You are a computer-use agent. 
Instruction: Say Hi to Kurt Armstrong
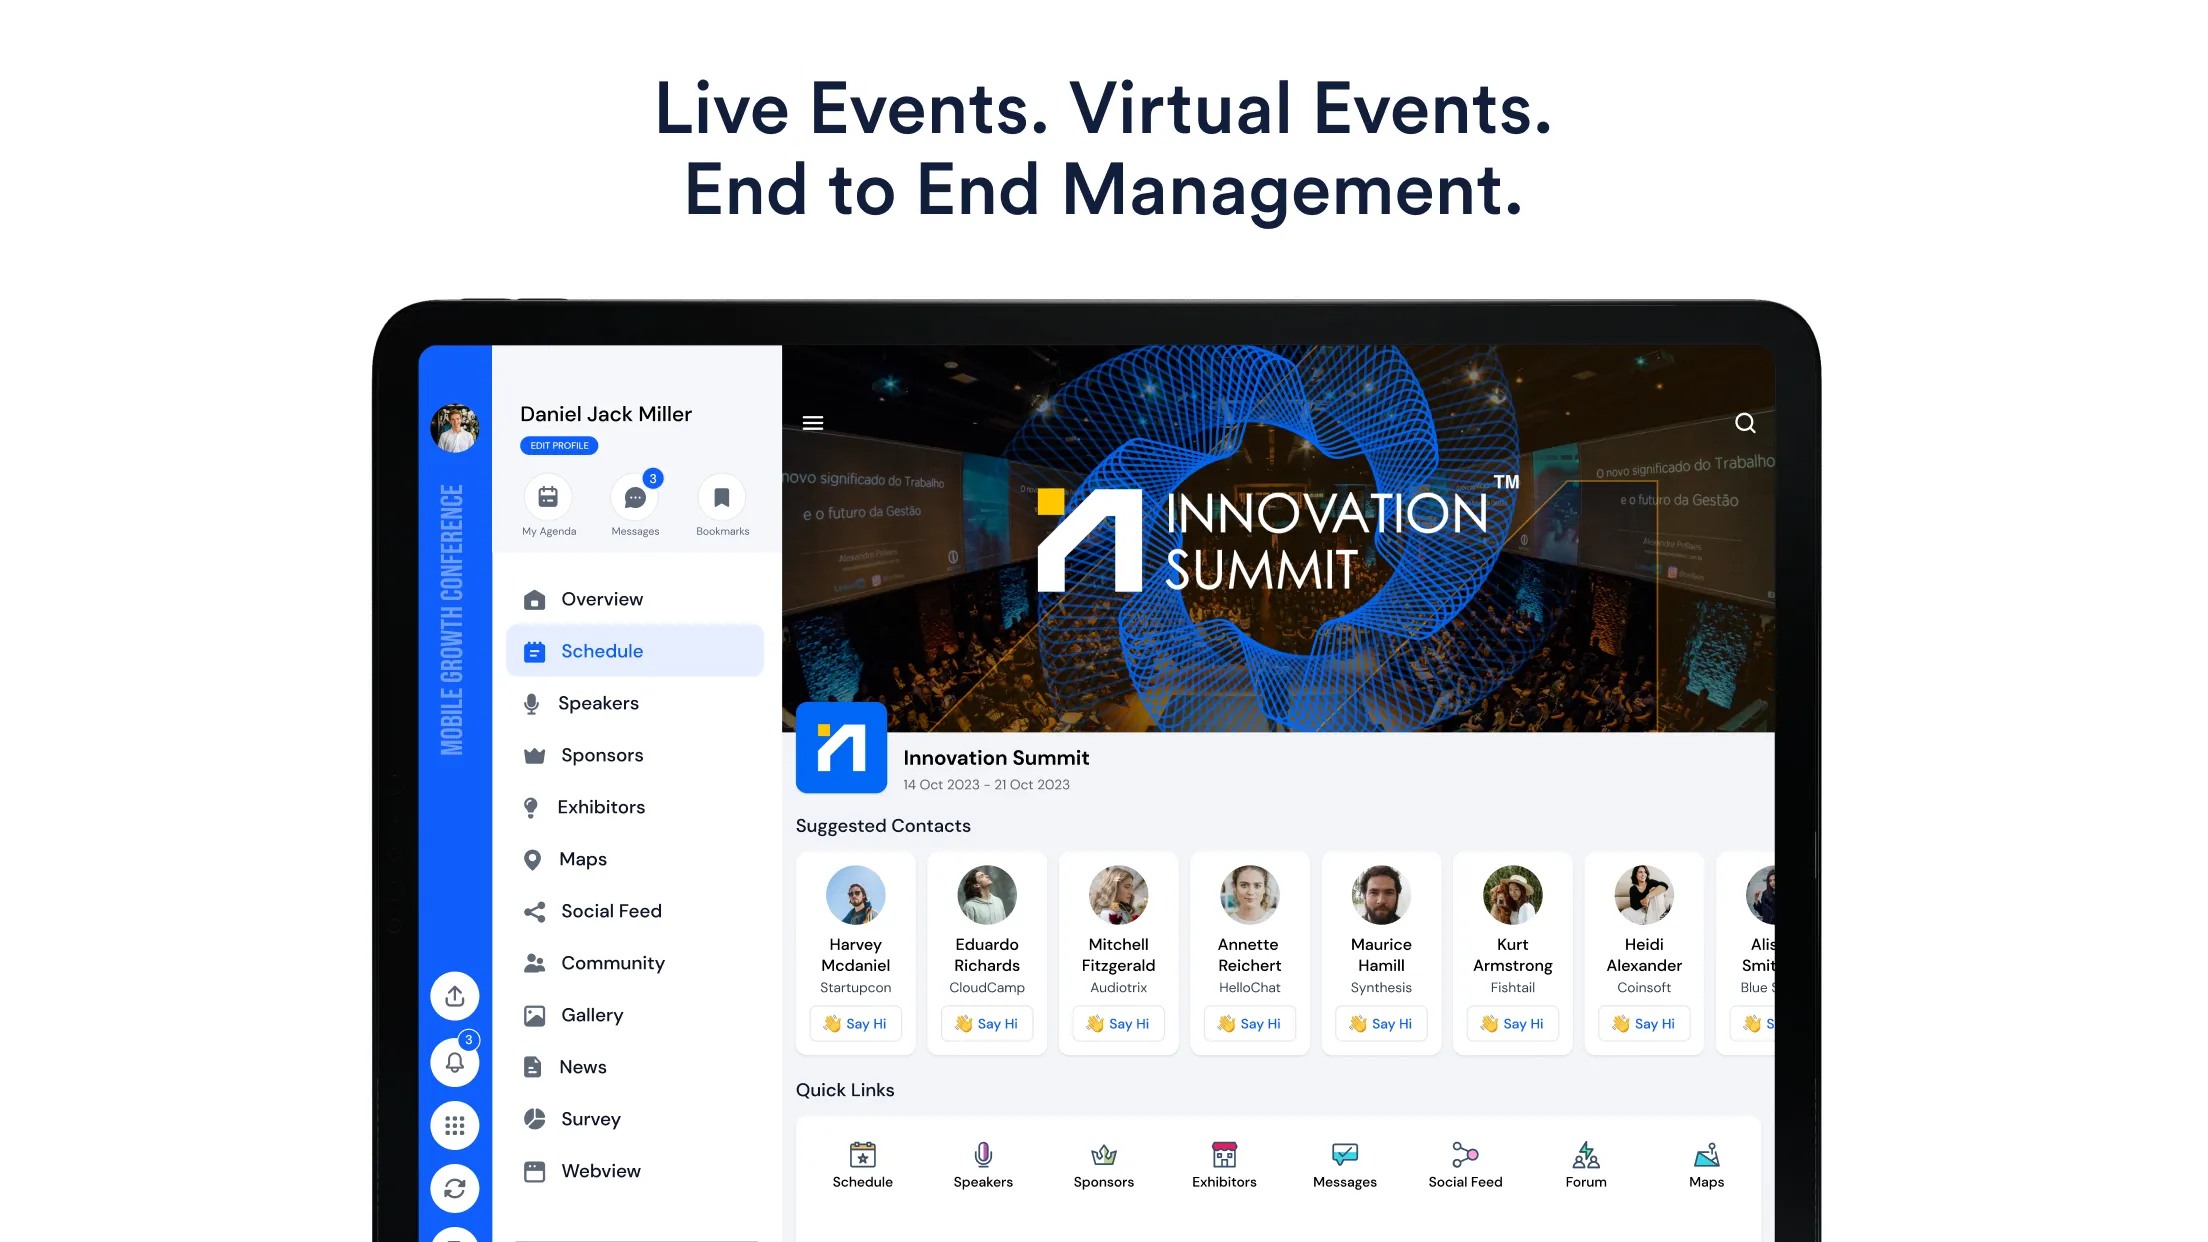[x=1513, y=1024]
